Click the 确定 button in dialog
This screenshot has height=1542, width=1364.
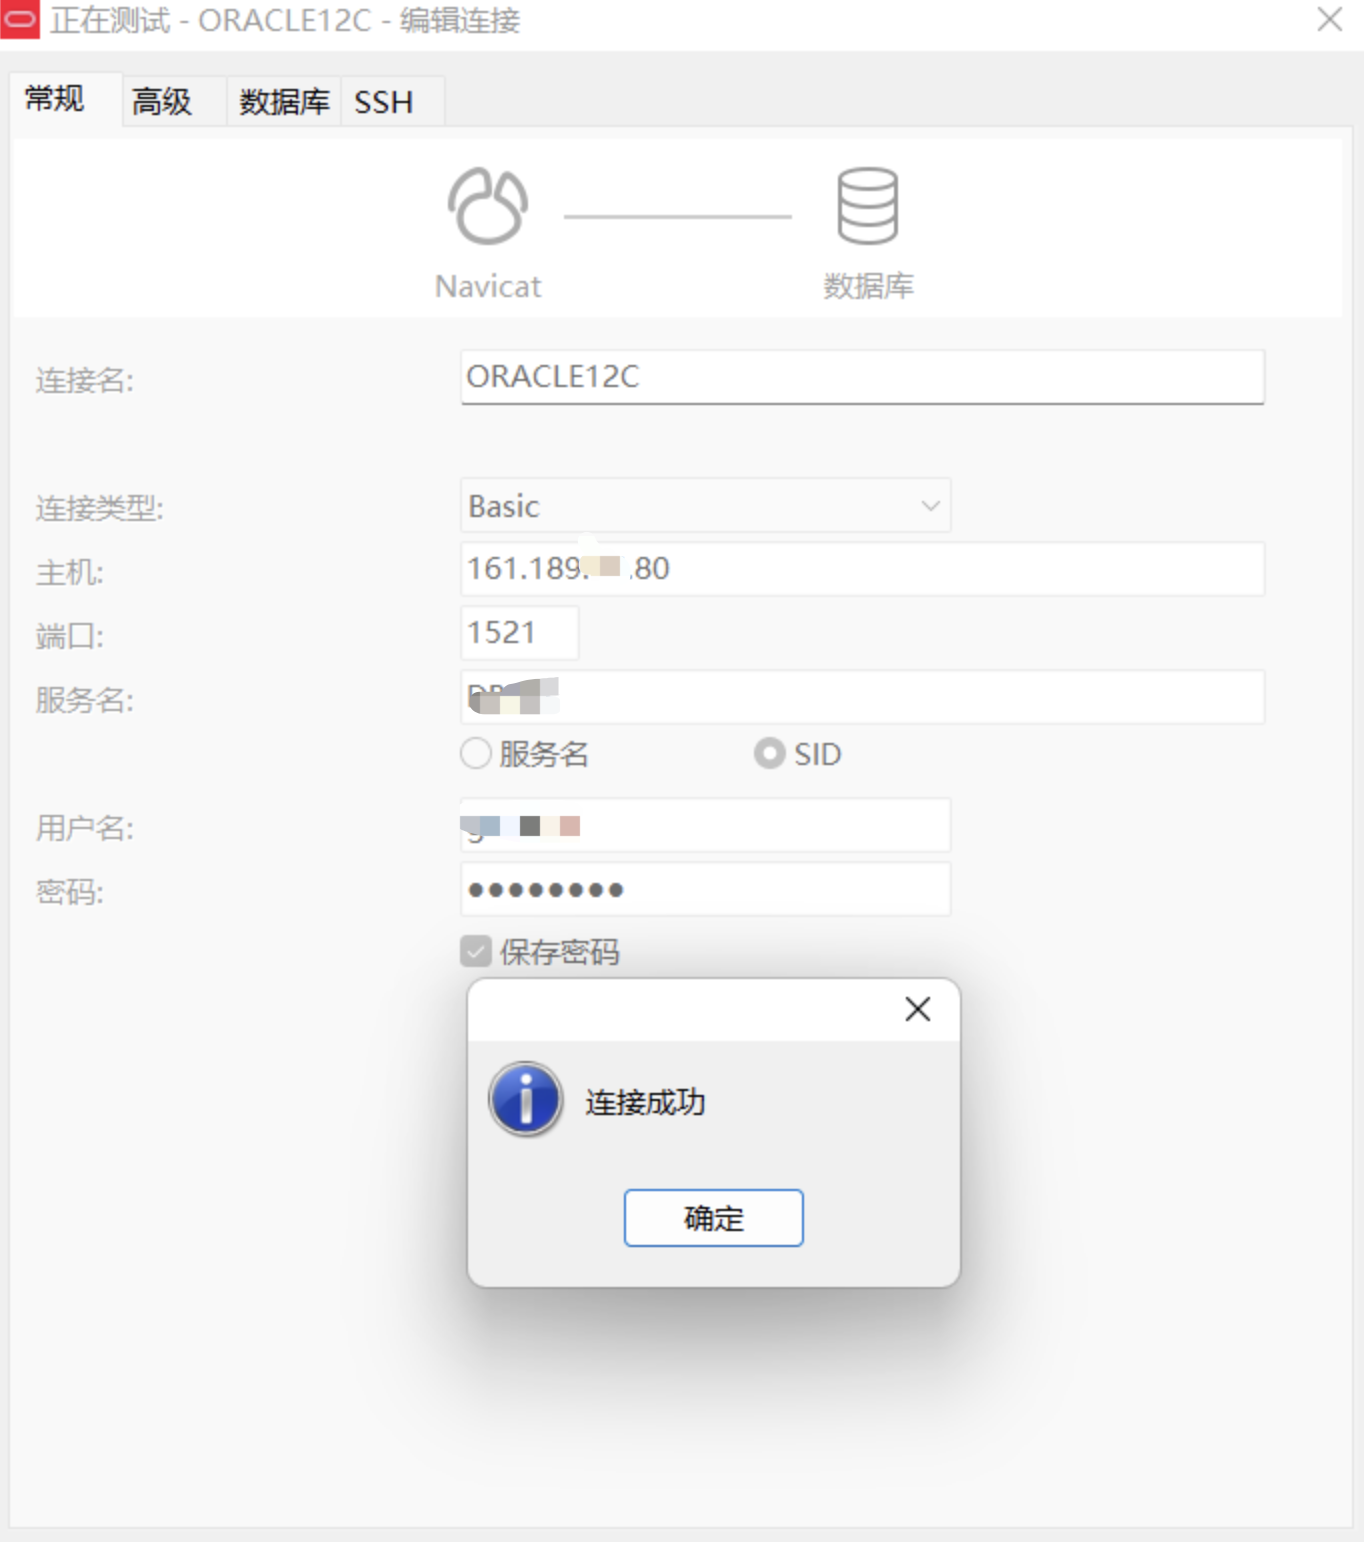tap(713, 1217)
